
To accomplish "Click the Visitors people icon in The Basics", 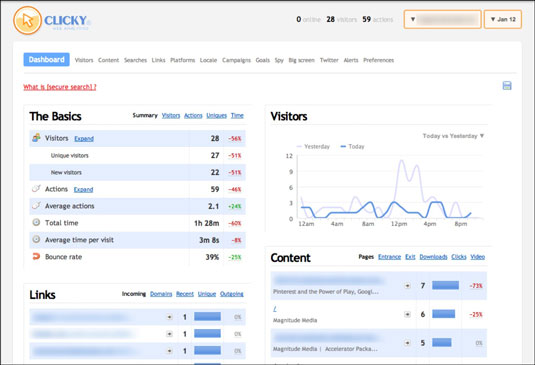I will 36,138.
